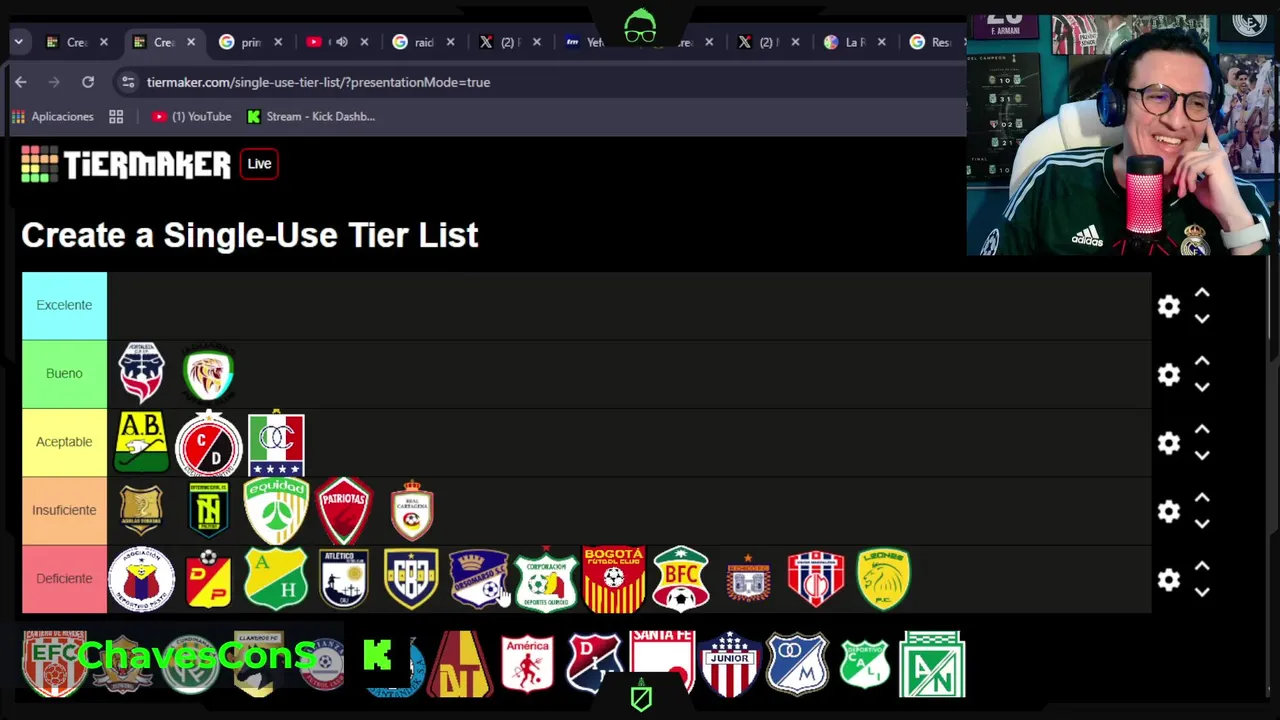The width and height of the screenshot is (1280, 720).
Task: Click the Excelente tier label
Action: click(x=64, y=305)
